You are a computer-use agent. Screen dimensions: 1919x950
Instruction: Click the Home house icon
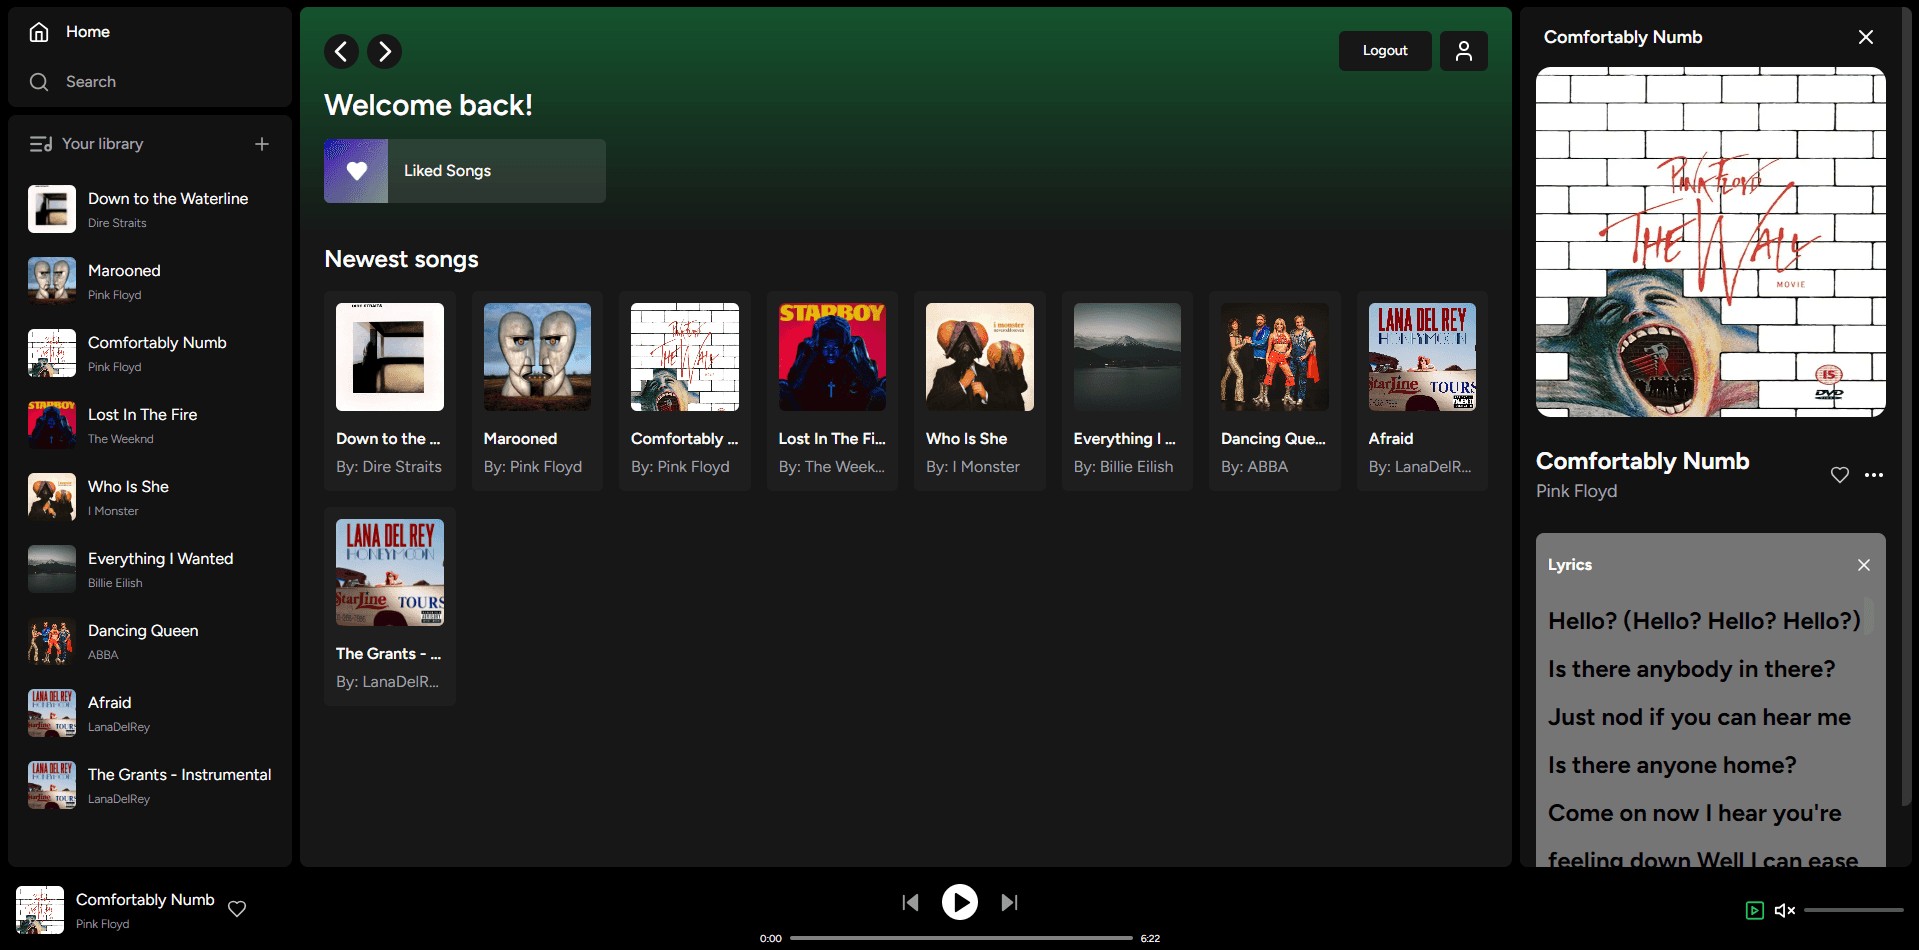[x=39, y=32]
